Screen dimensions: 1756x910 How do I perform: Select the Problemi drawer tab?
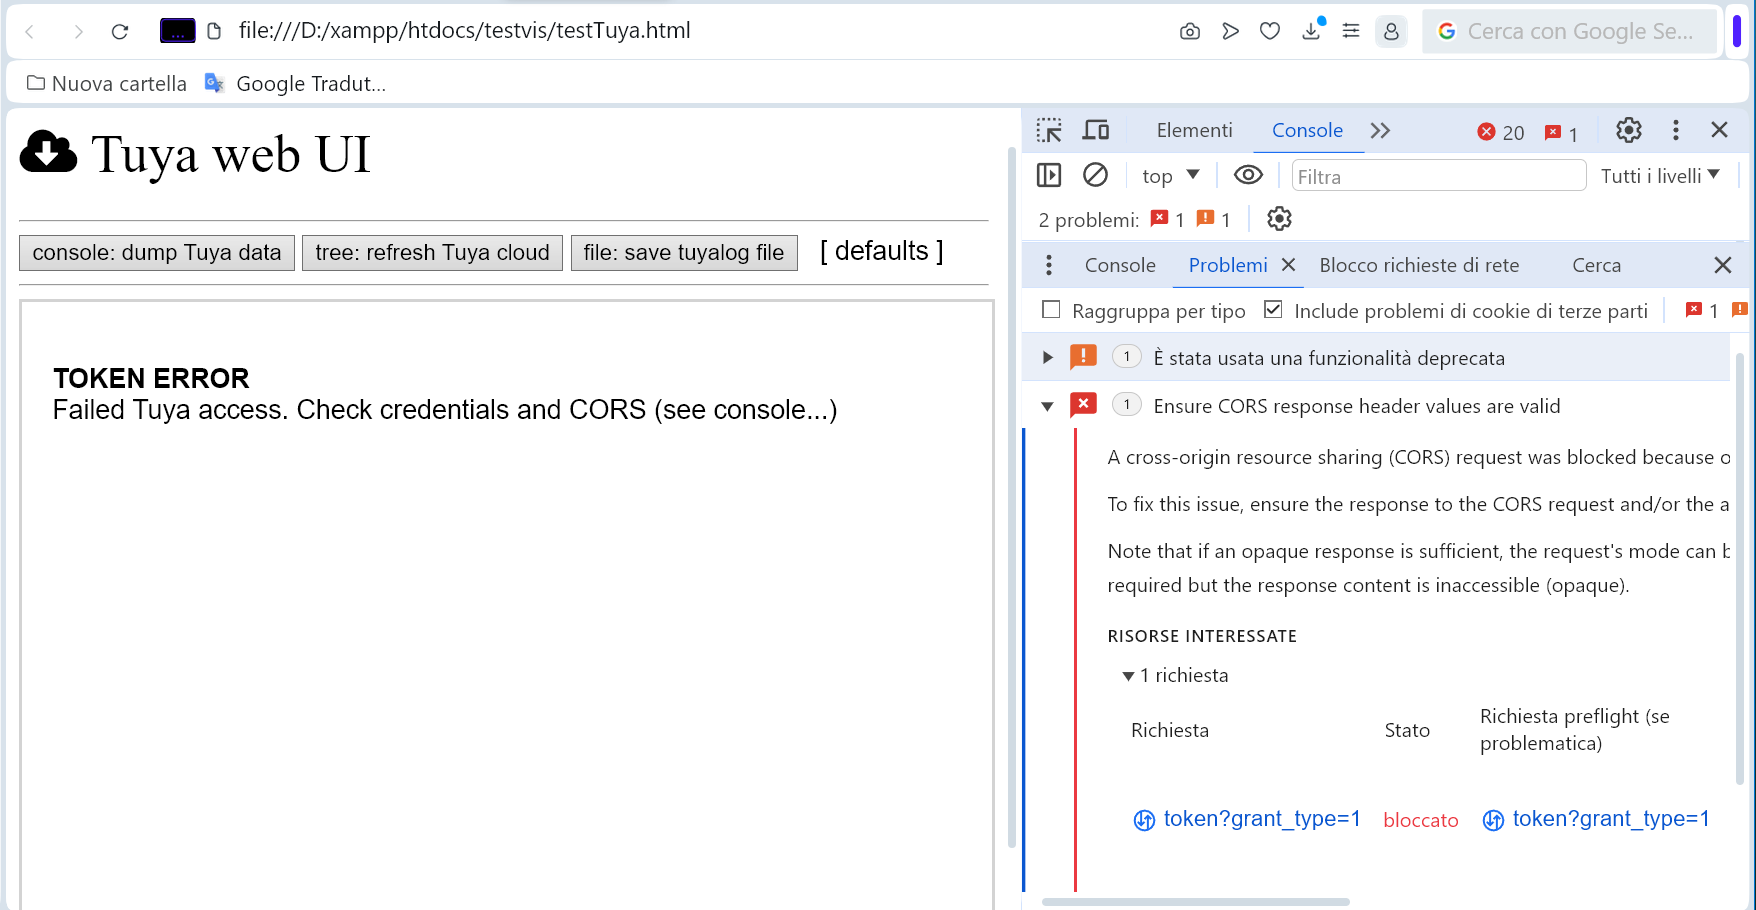tap(1228, 265)
